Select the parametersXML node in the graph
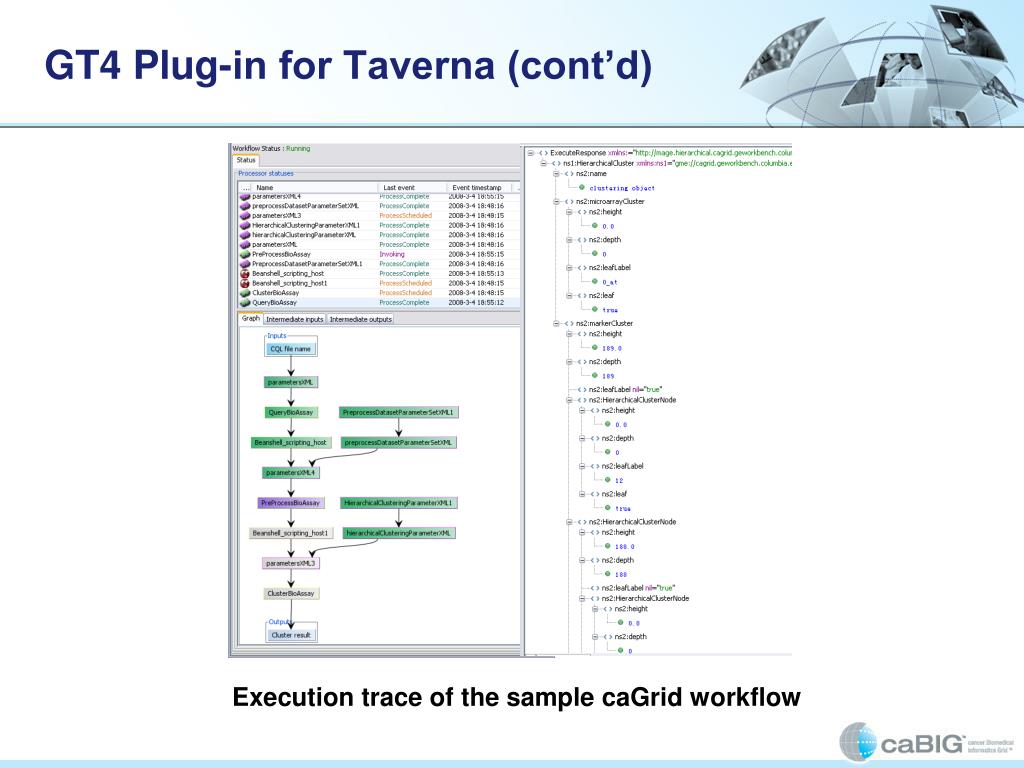Screen dimensions: 1024x768 291,382
